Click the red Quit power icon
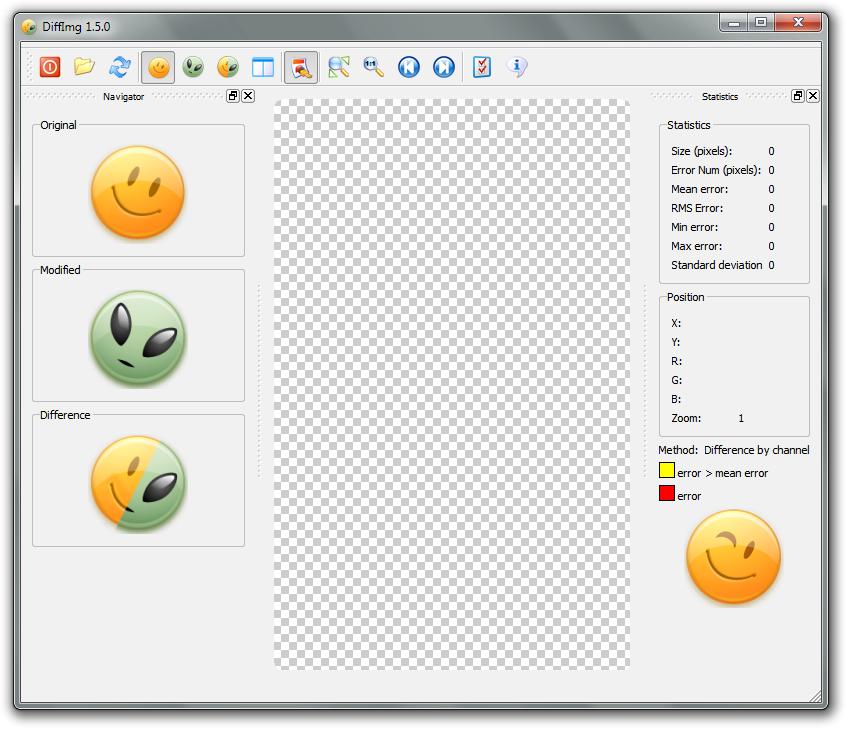Screen dimensions: 847x729 tap(50, 67)
